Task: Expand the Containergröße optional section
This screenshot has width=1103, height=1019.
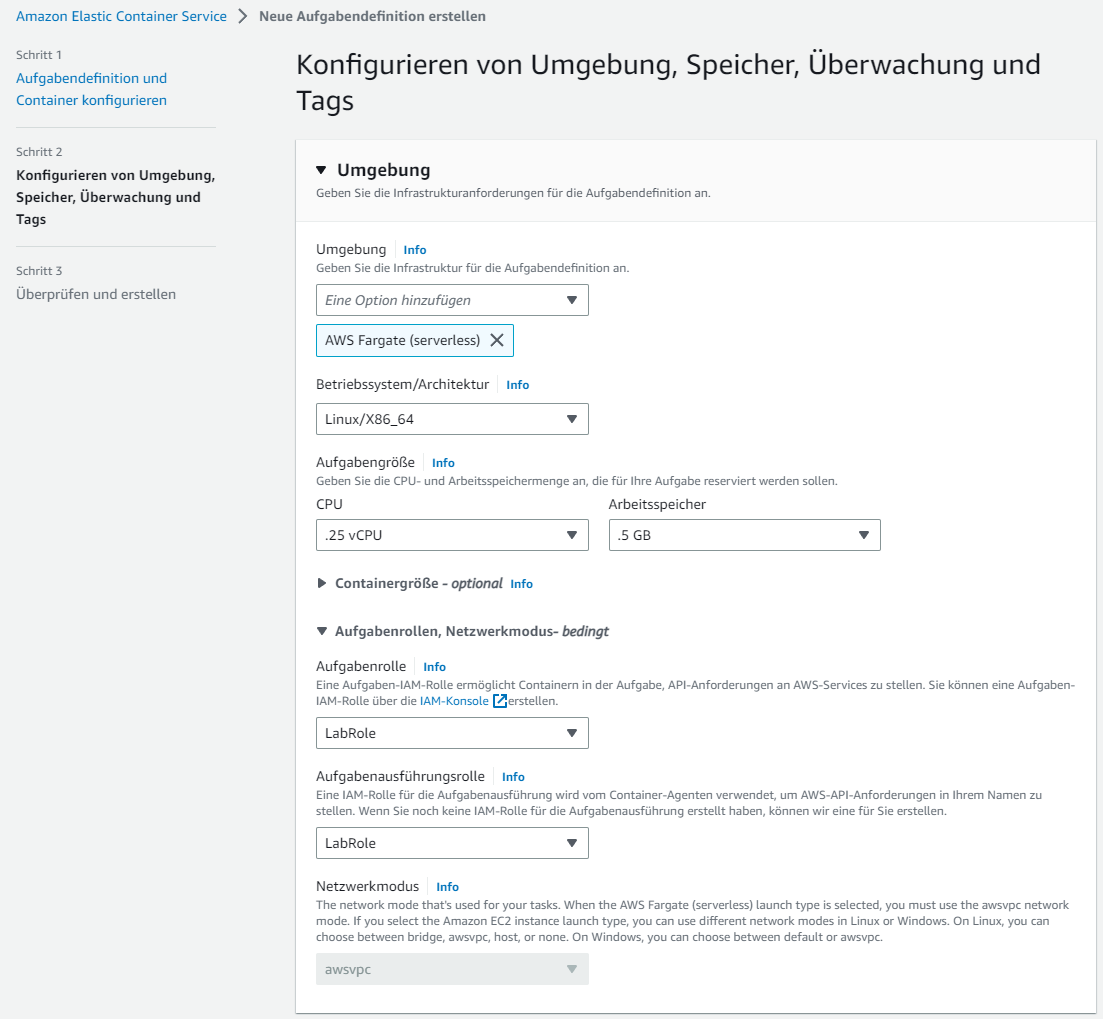Action: point(322,583)
